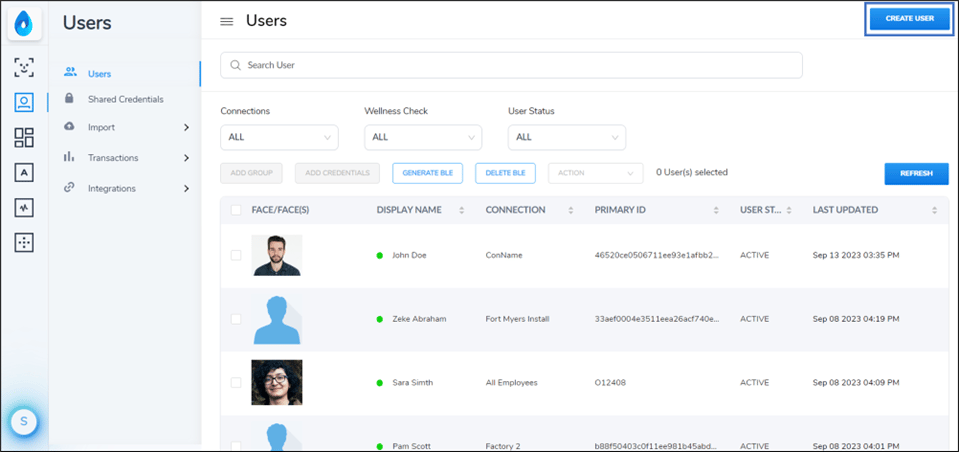The height and width of the screenshot is (452, 959).
Task: Click the Add Credentials button
Action: (x=338, y=173)
